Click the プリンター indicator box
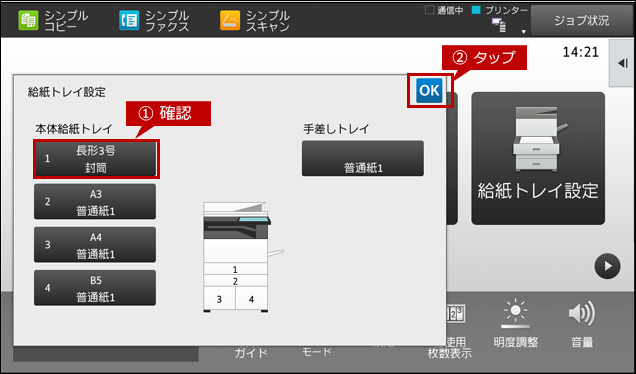Viewport: 636px width, 374px height. click(x=476, y=10)
